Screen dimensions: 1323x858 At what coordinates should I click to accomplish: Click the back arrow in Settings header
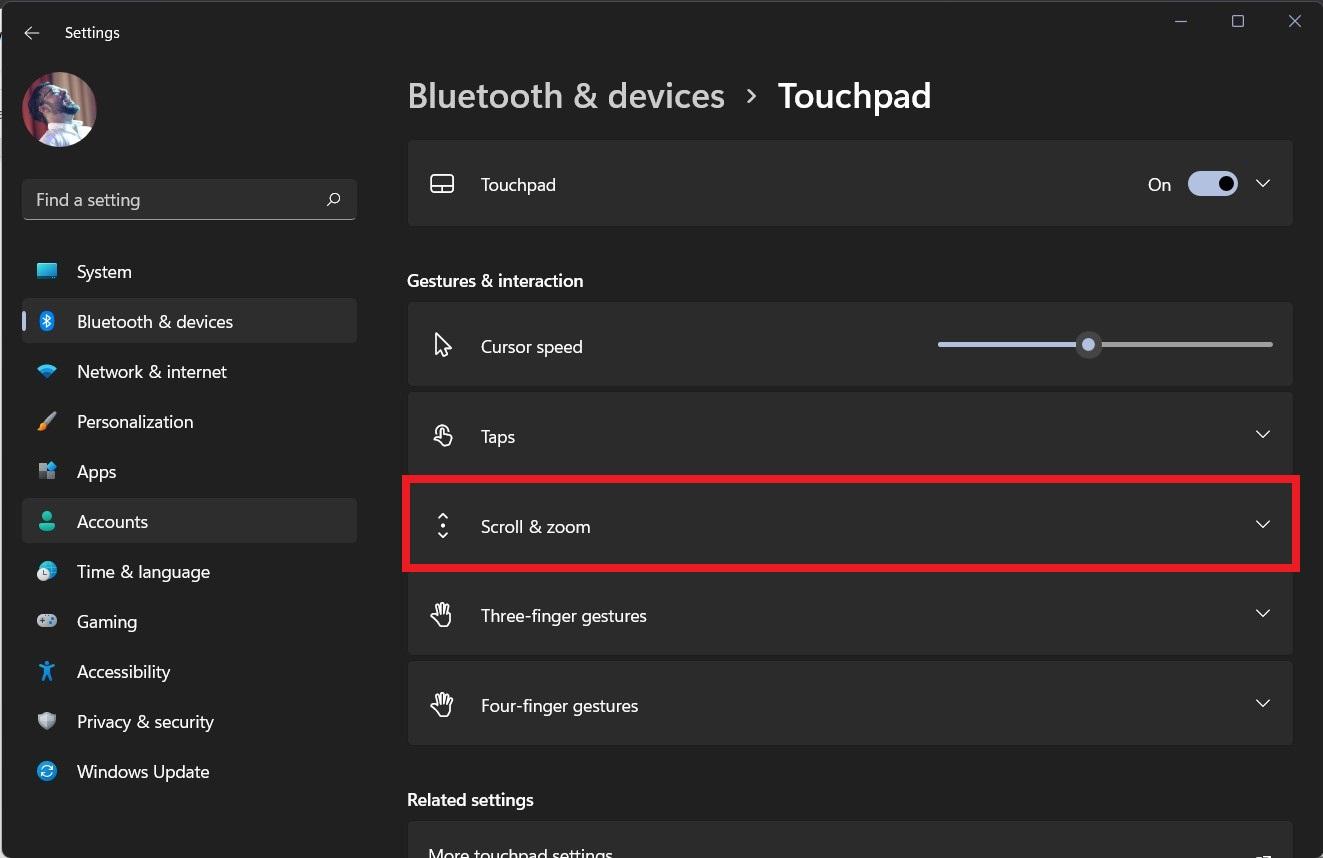point(32,33)
